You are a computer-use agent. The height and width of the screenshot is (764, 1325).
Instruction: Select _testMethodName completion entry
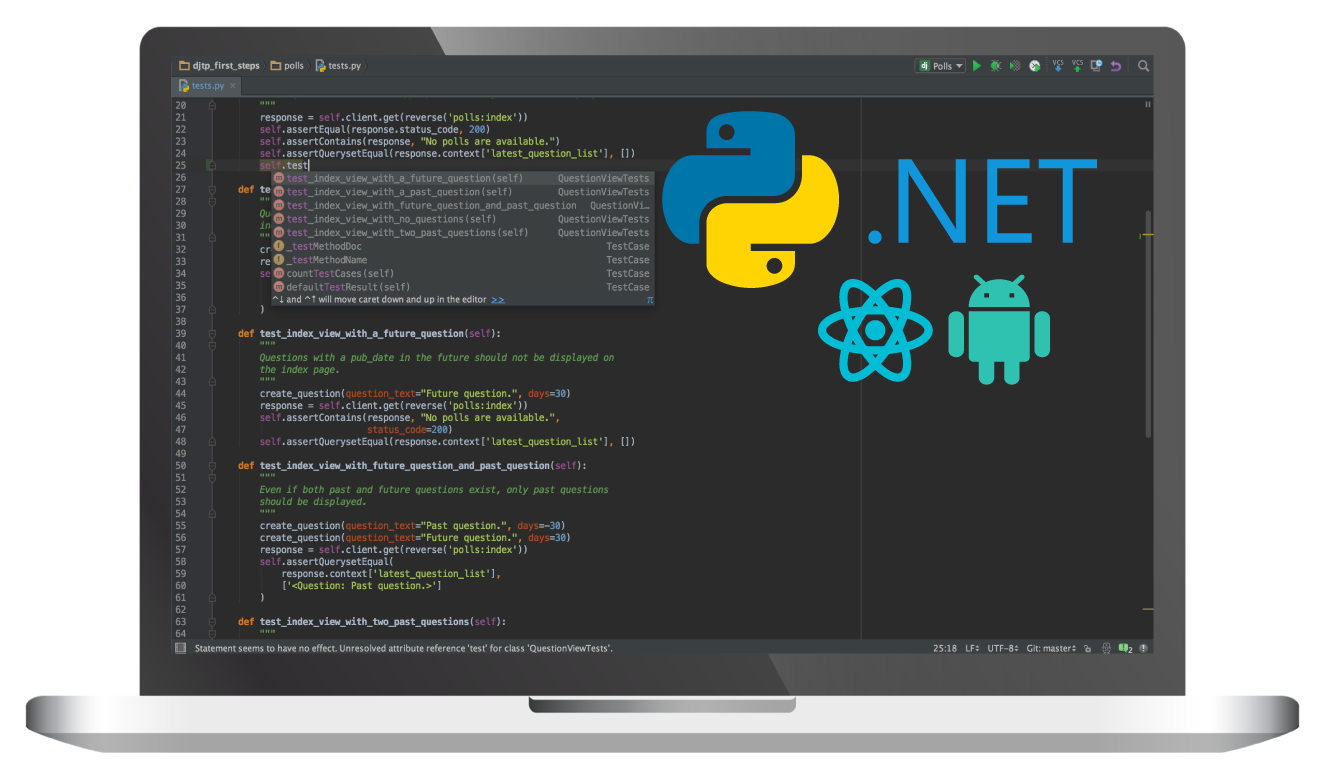pyautogui.click(x=462, y=260)
